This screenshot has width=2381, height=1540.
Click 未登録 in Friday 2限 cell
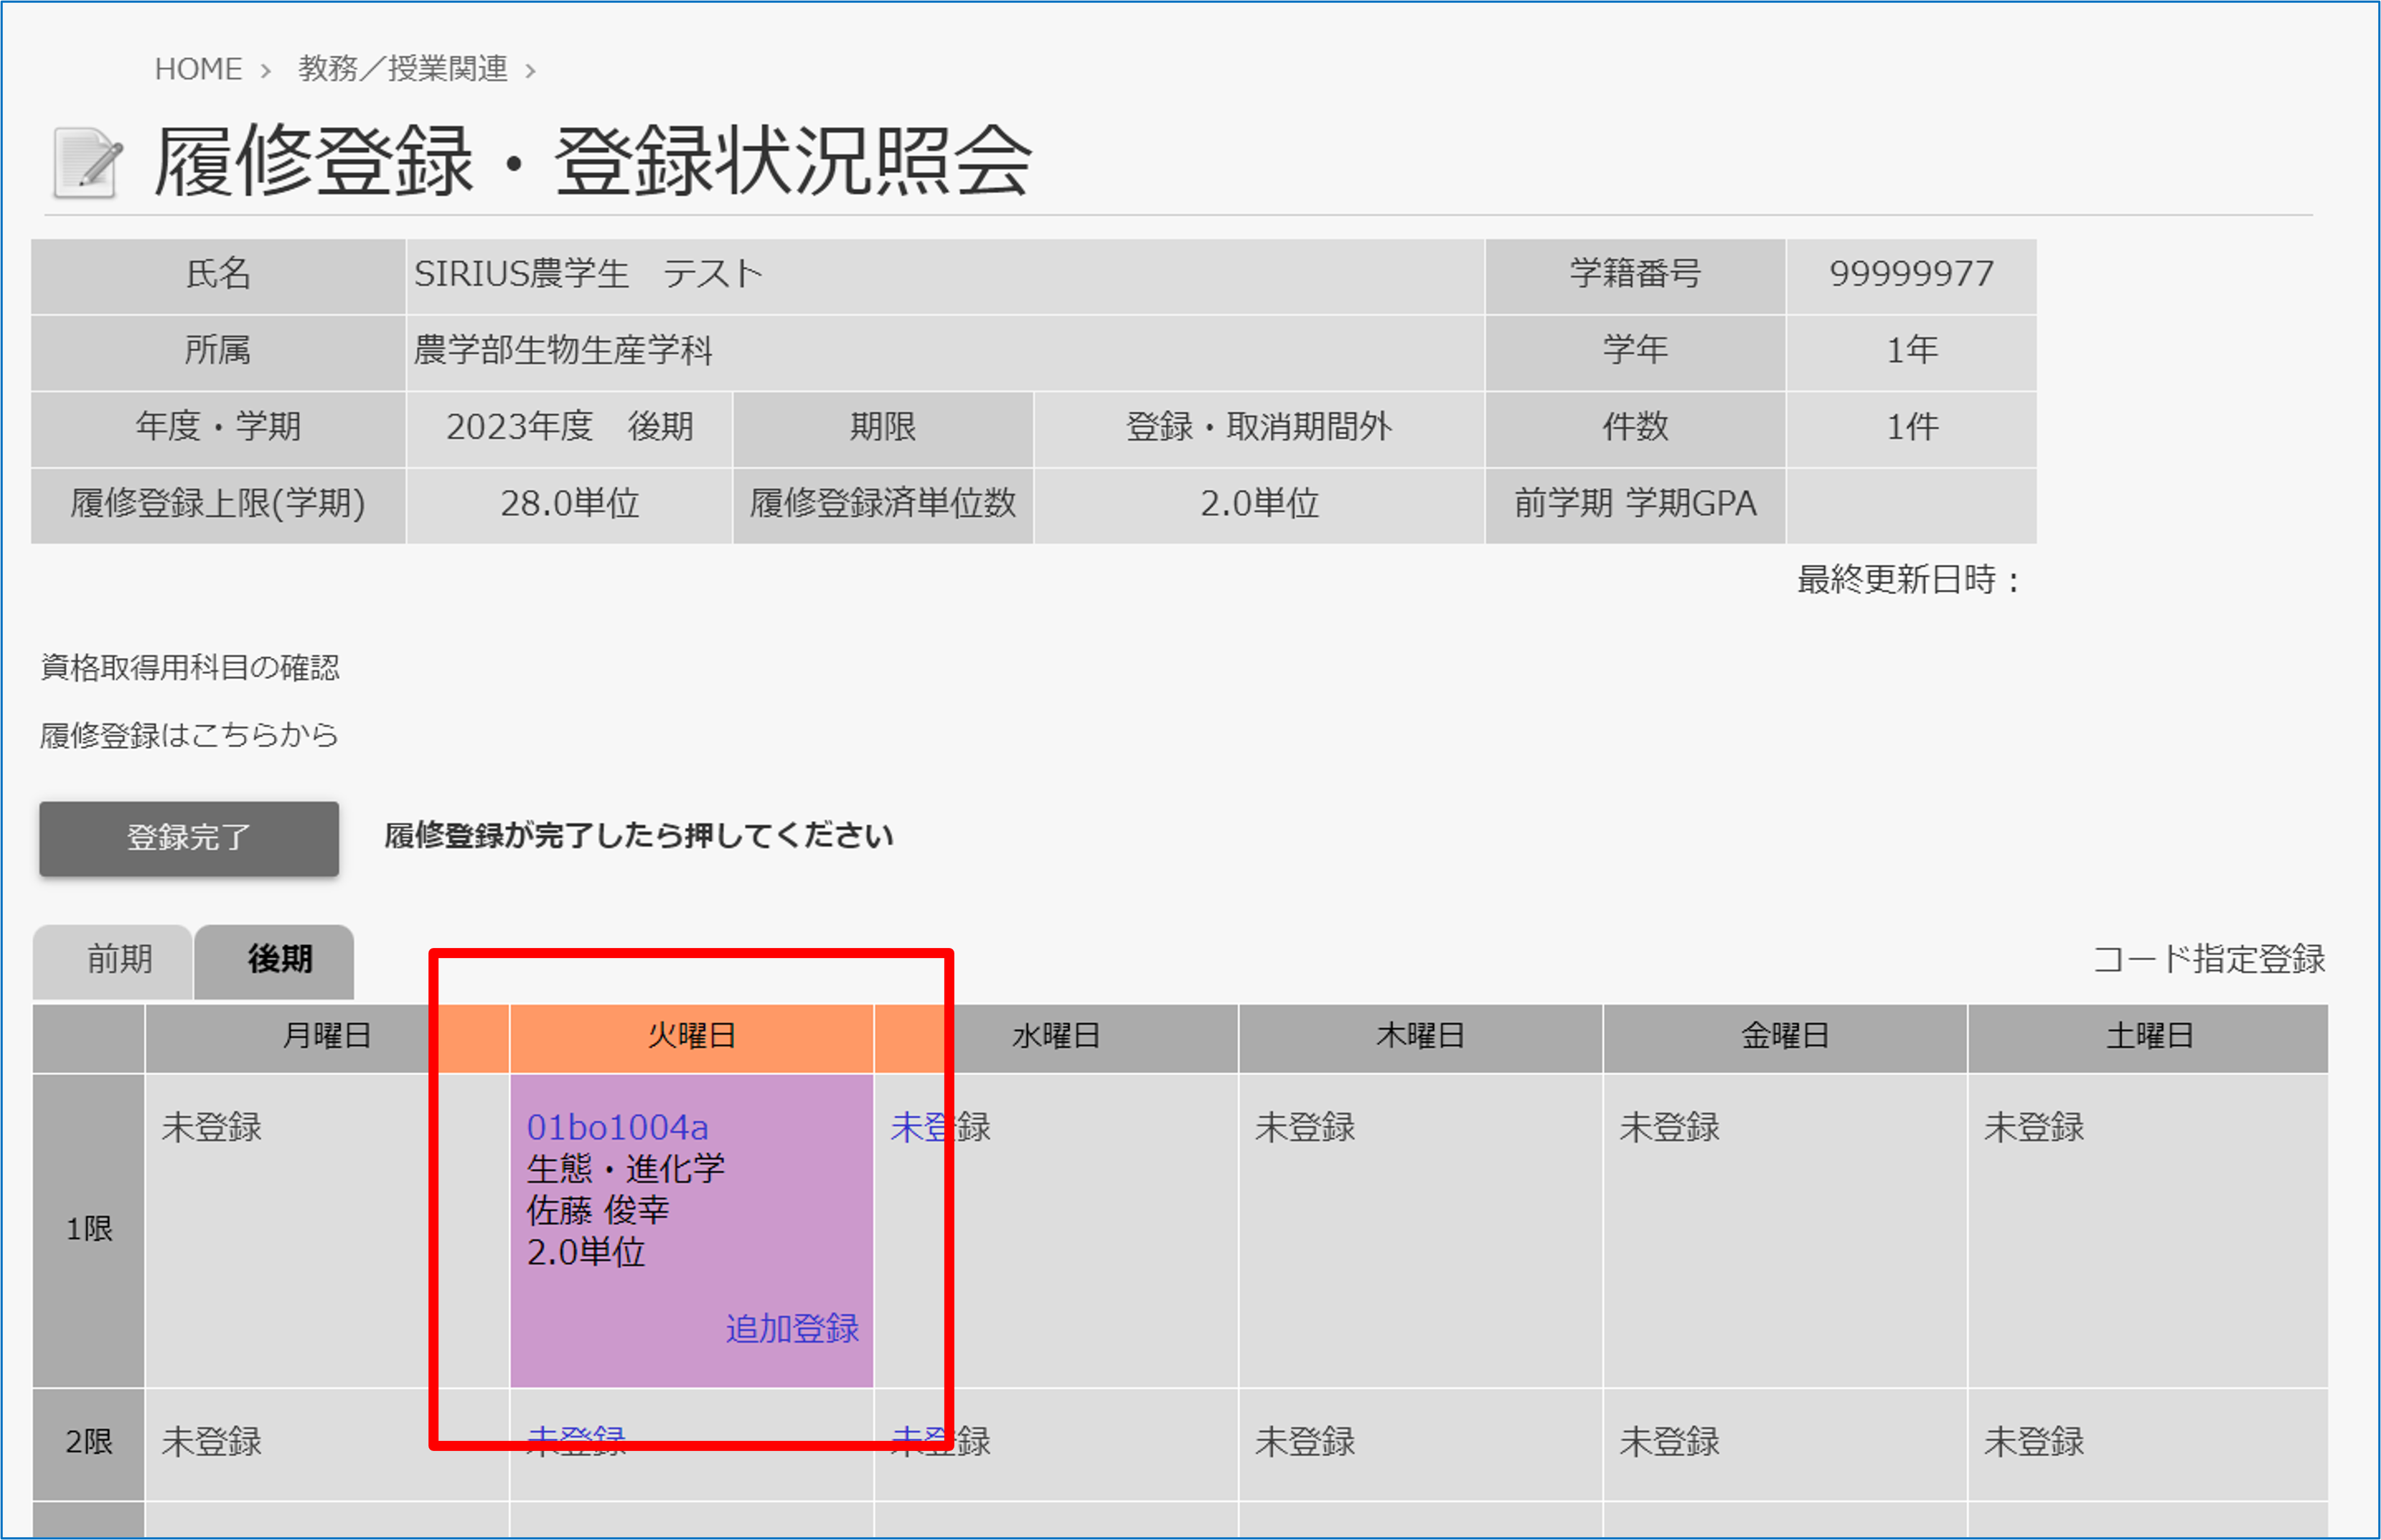point(1669,1441)
